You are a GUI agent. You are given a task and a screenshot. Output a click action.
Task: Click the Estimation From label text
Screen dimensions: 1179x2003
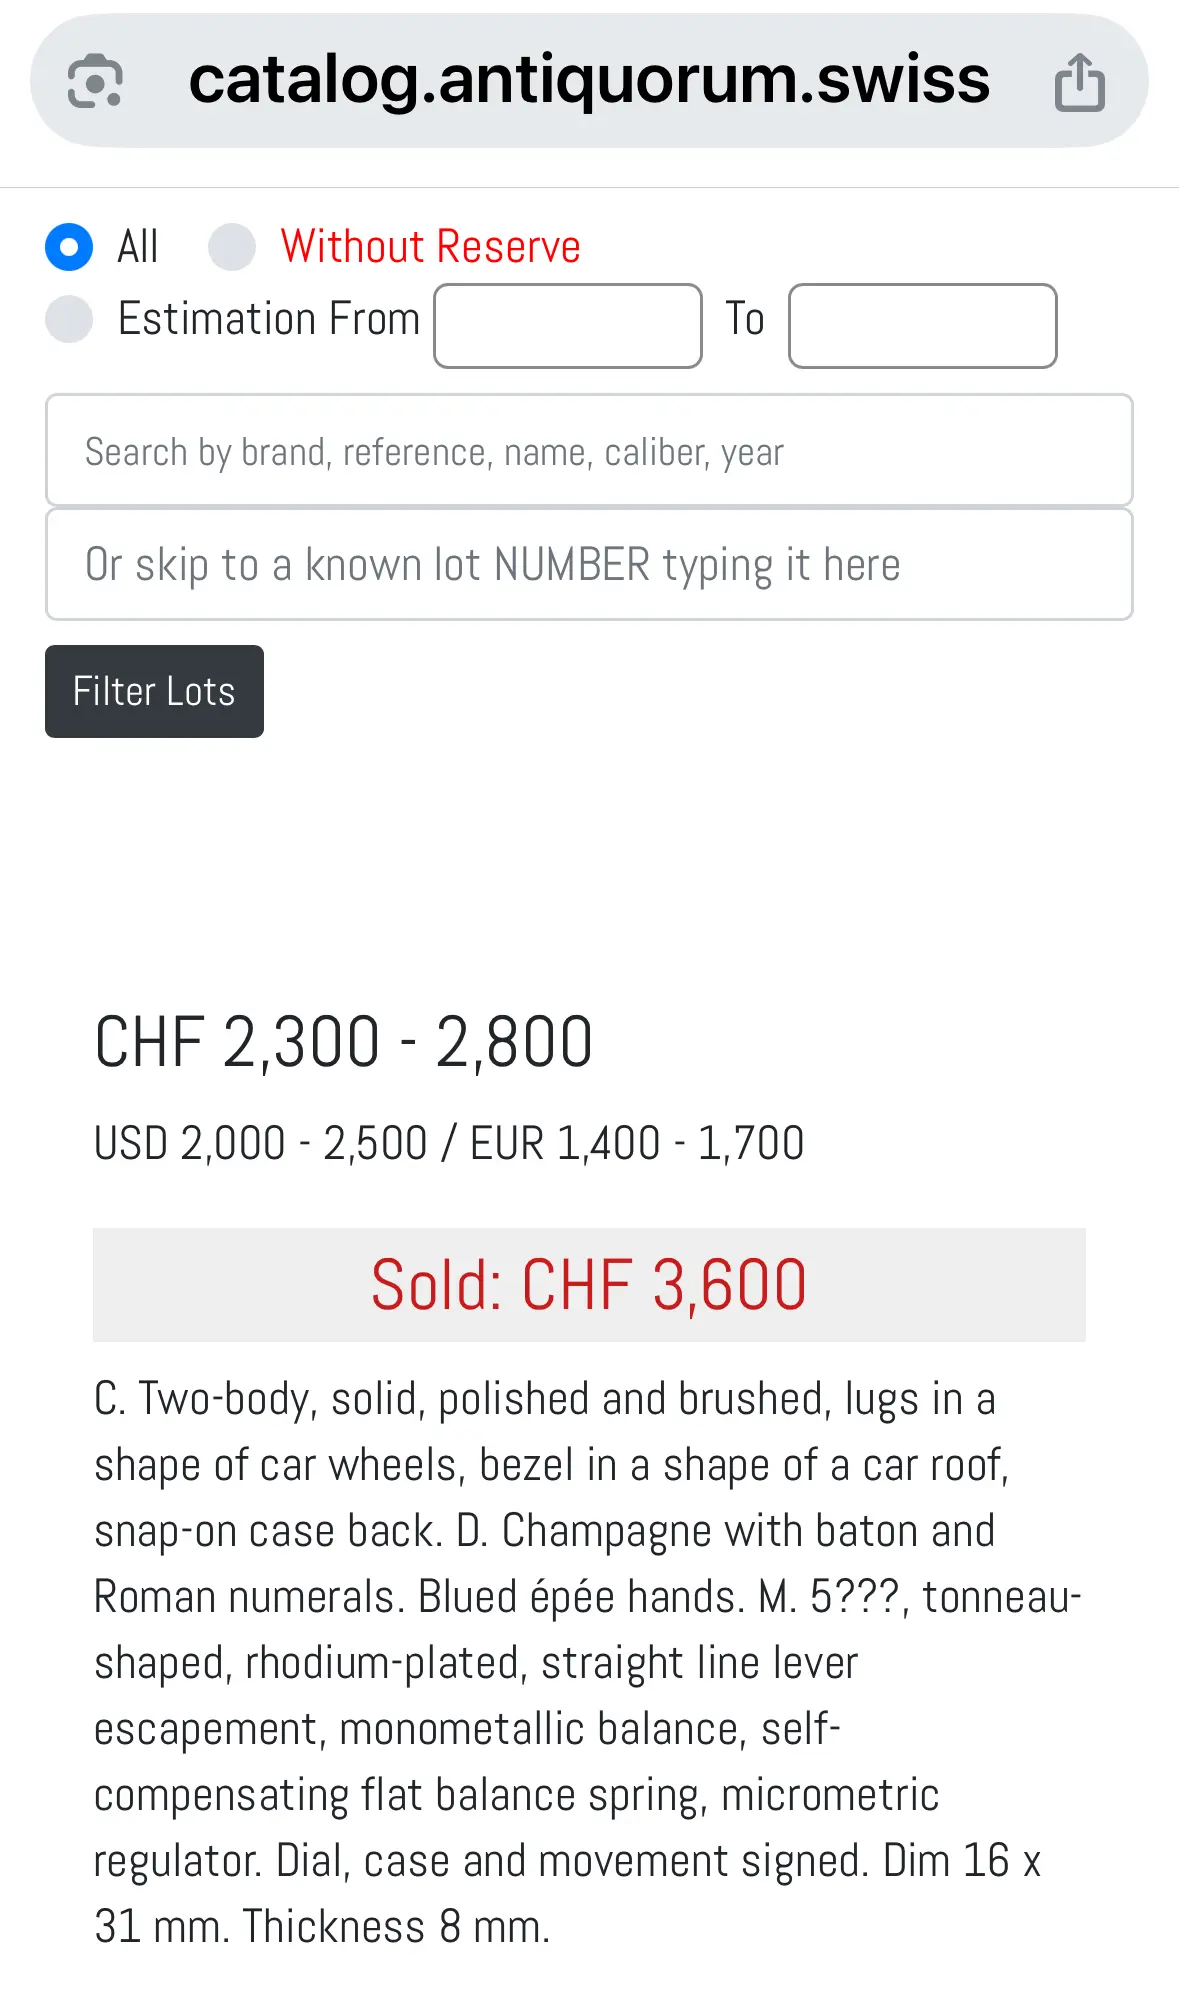click(x=268, y=319)
